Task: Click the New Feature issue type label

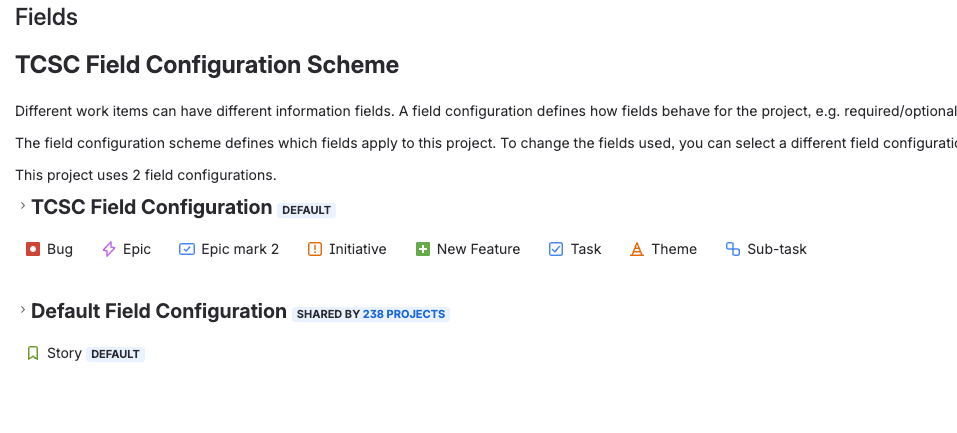Action: point(478,249)
